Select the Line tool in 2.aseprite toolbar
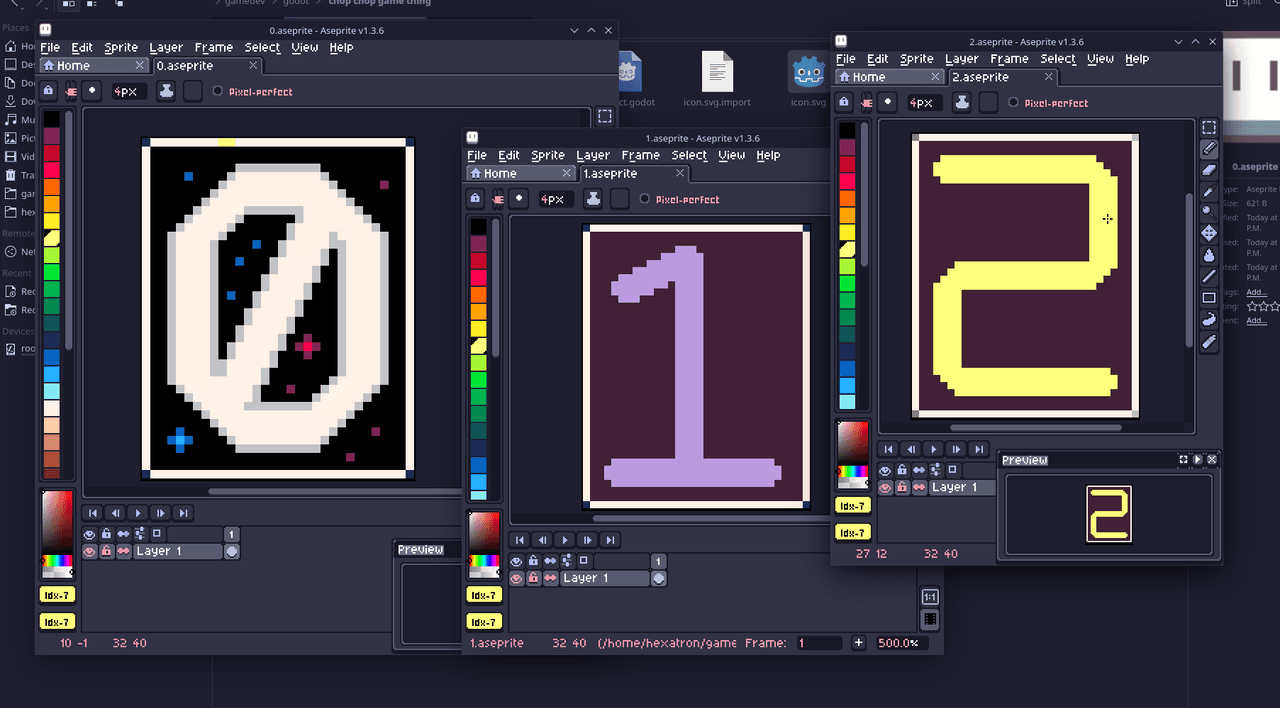 (x=1209, y=276)
